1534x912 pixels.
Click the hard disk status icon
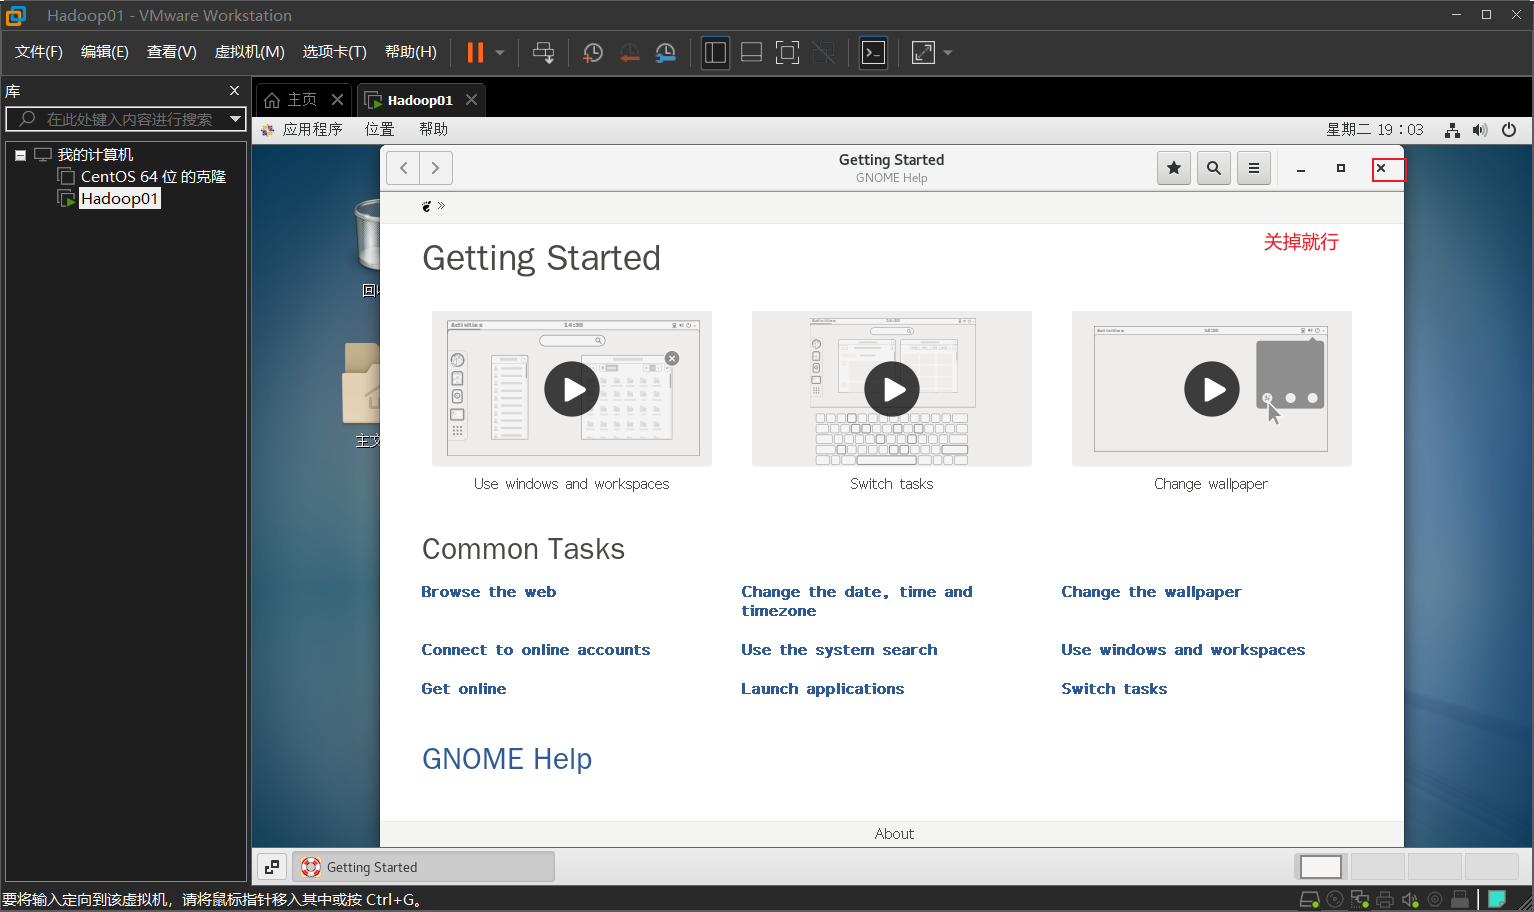pos(1309,900)
